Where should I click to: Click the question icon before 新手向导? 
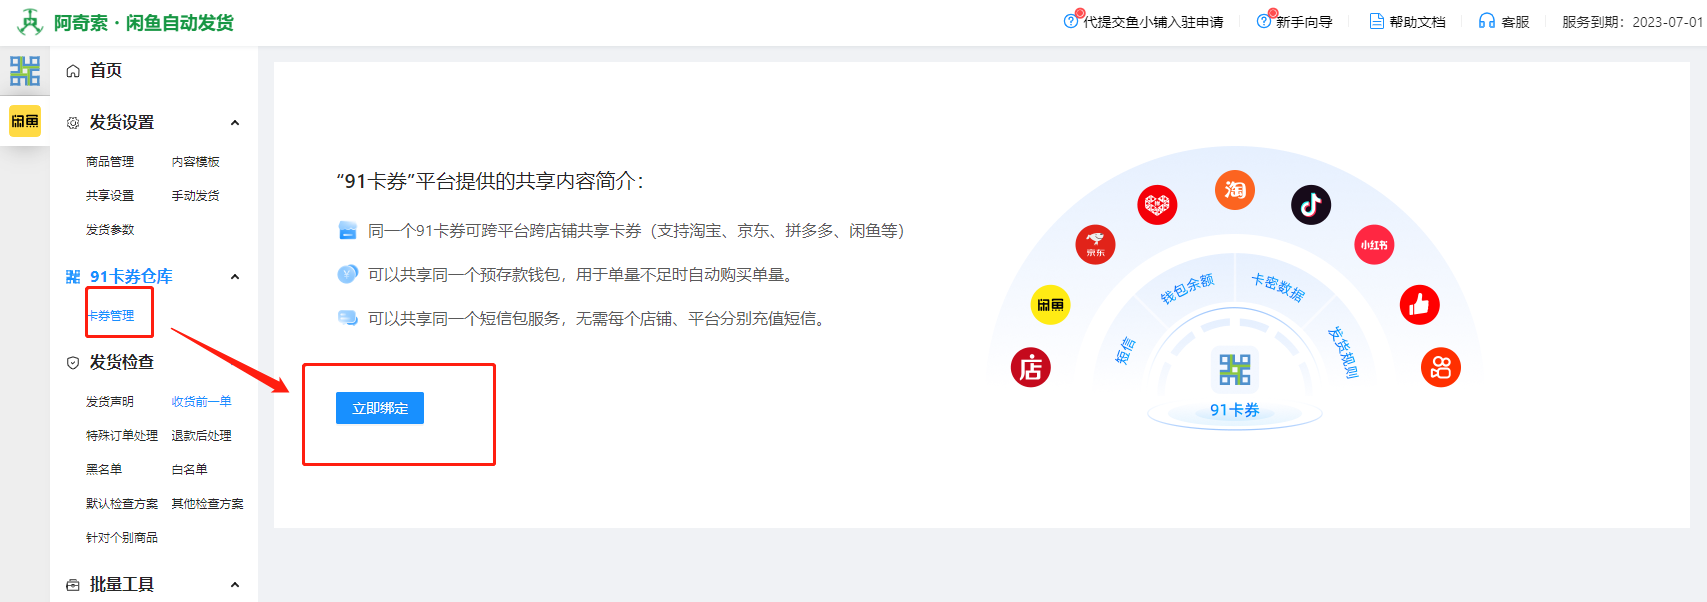(1264, 21)
